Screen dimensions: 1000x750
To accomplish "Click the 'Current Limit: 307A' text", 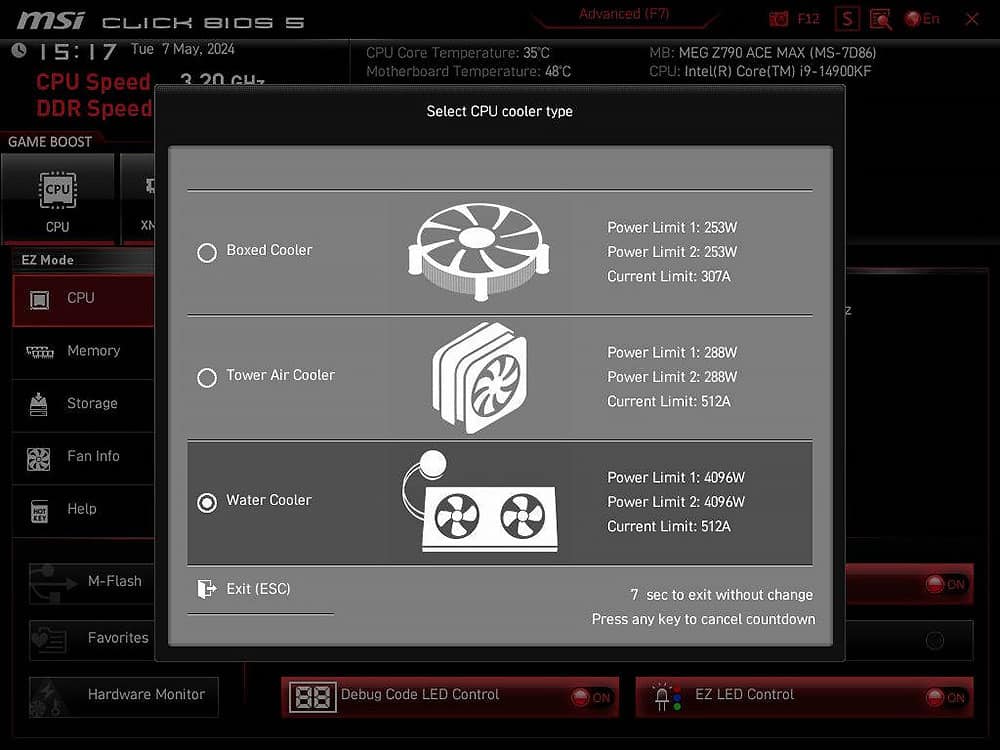I will tap(669, 276).
